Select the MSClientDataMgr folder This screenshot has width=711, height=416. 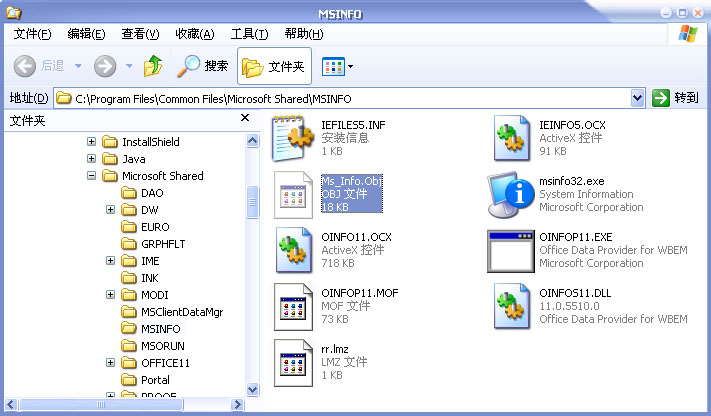(x=172, y=312)
